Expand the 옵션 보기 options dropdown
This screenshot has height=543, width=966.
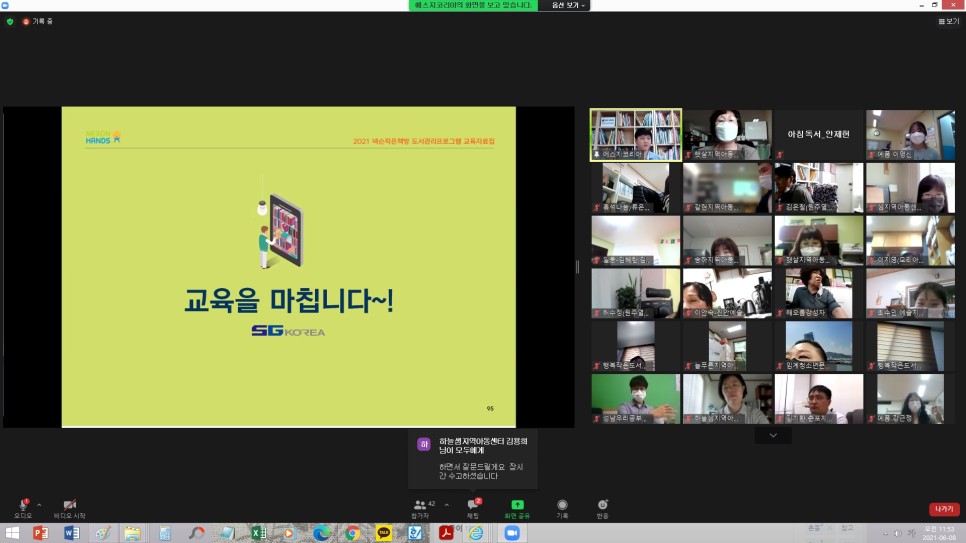(568, 5)
